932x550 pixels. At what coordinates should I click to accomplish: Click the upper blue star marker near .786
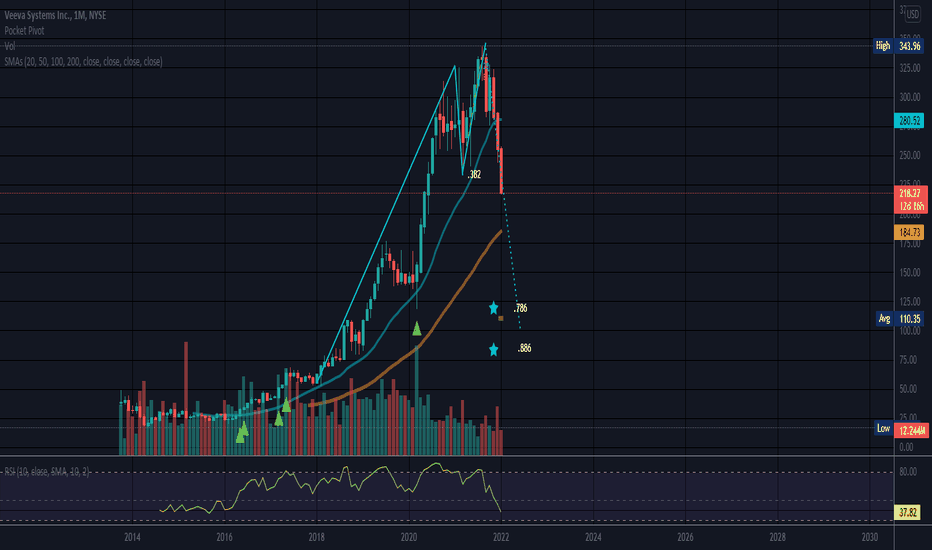[x=493, y=307]
